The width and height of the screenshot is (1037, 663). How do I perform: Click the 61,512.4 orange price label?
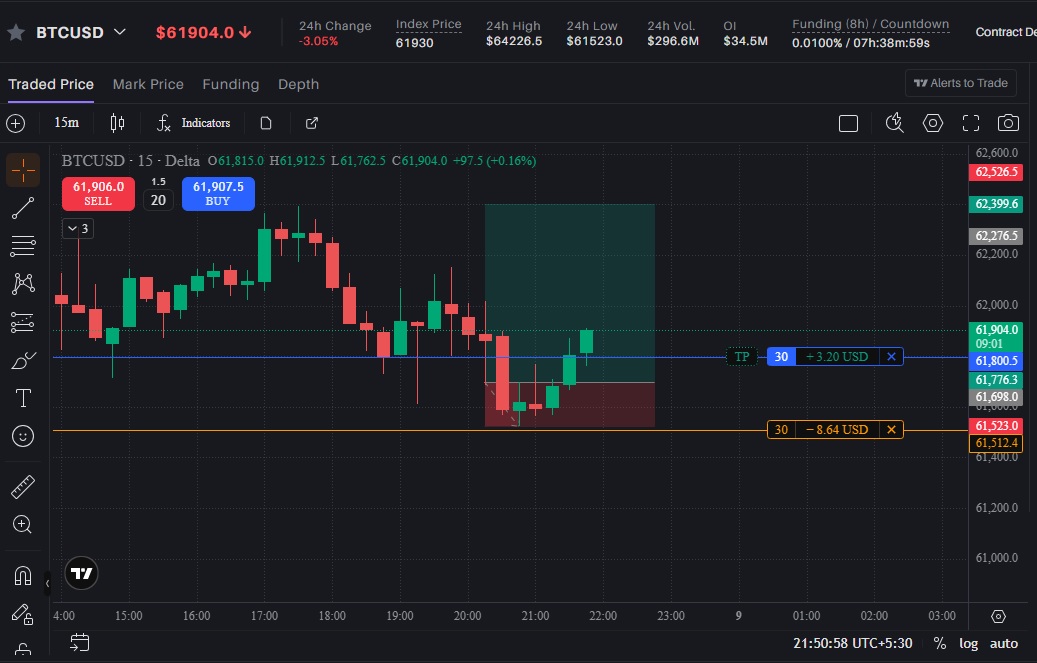pyautogui.click(x=996, y=443)
